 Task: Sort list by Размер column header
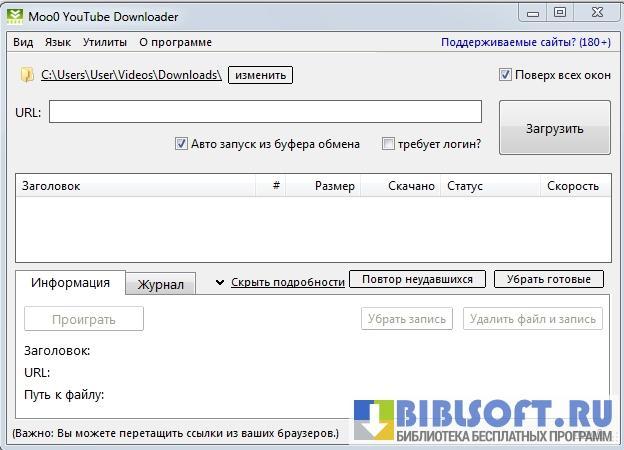coord(334,186)
